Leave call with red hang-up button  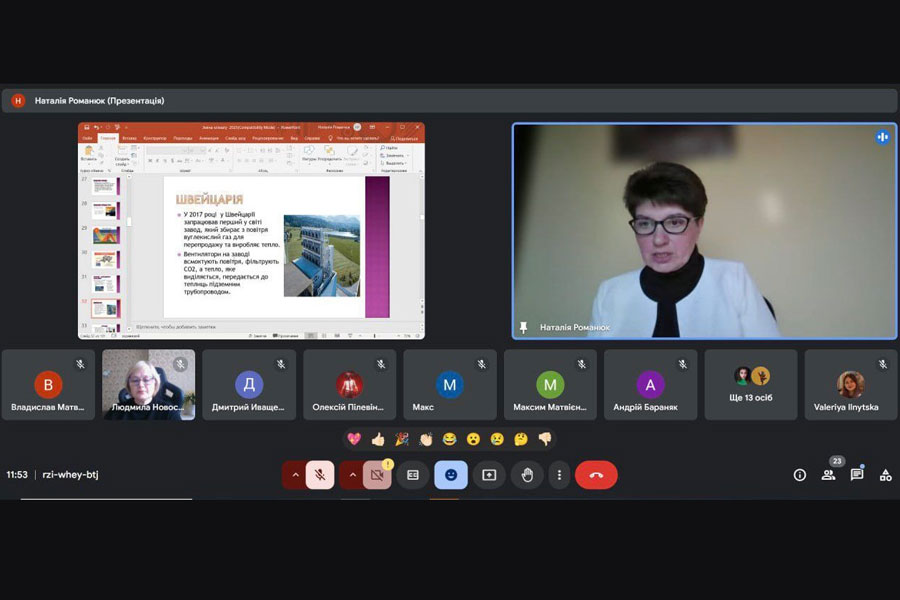point(596,475)
